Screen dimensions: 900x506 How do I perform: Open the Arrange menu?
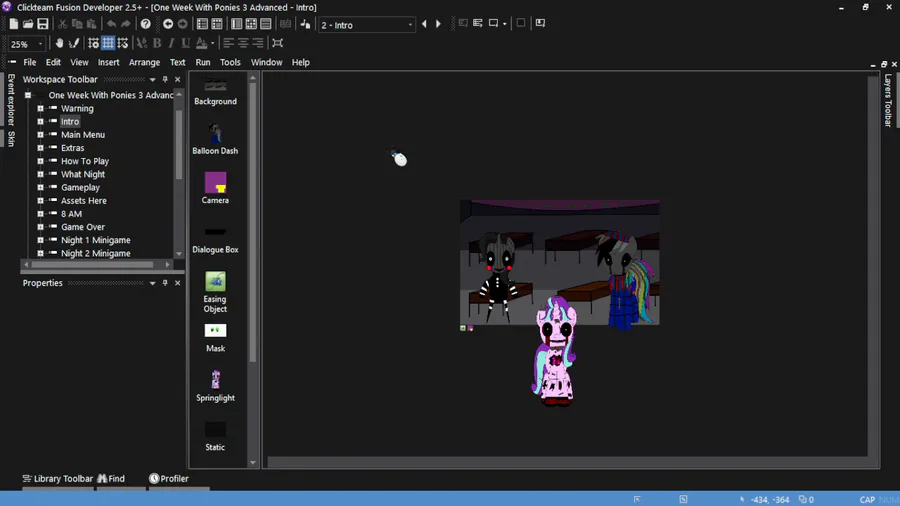(144, 62)
